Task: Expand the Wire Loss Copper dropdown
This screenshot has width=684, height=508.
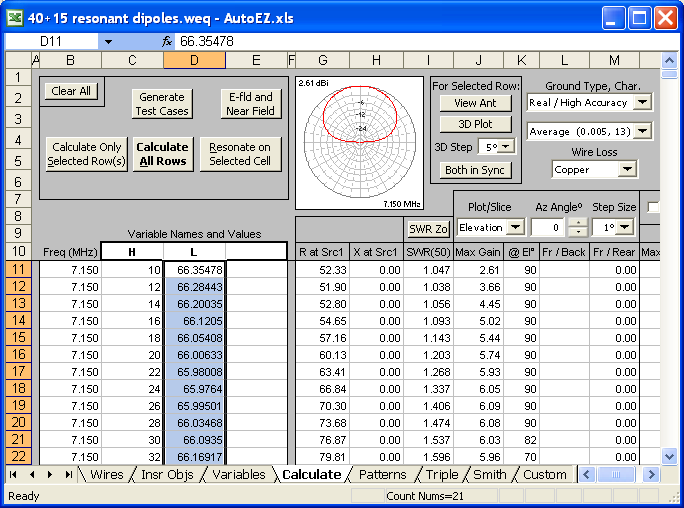Action: pos(628,170)
